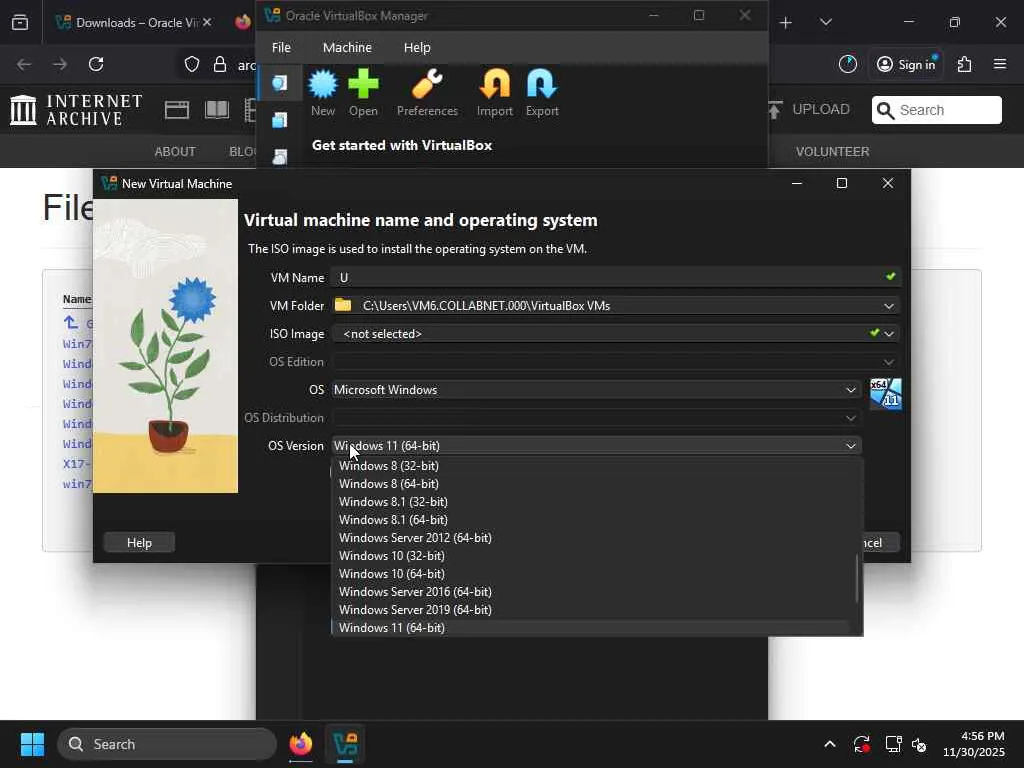The width and height of the screenshot is (1024, 768).
Task: Open Firefox hamburger application menu
Action: (x=1000, y=64)
